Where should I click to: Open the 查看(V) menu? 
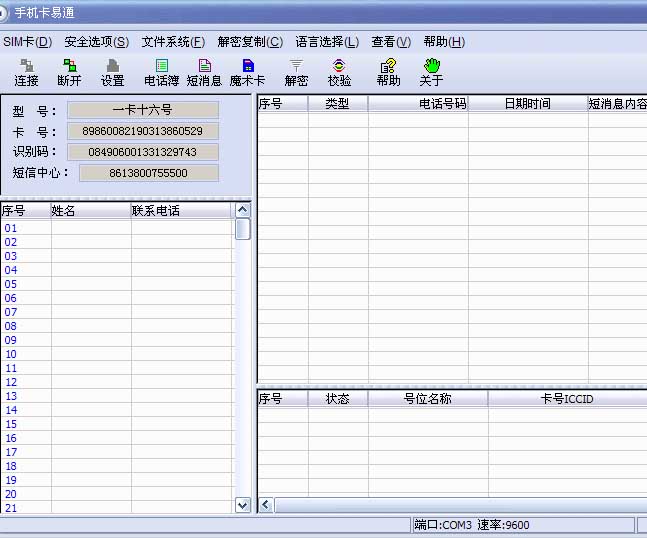pyautogui.click(x=391, y=42)
